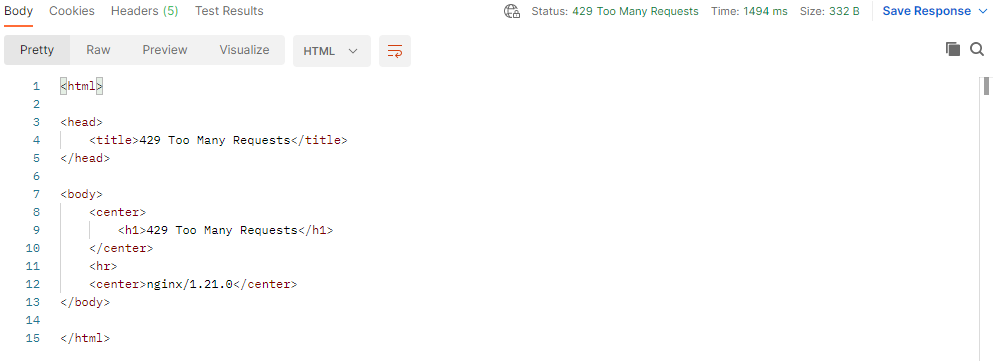
Task: Select the Body tab
Action: pos(18,11)
